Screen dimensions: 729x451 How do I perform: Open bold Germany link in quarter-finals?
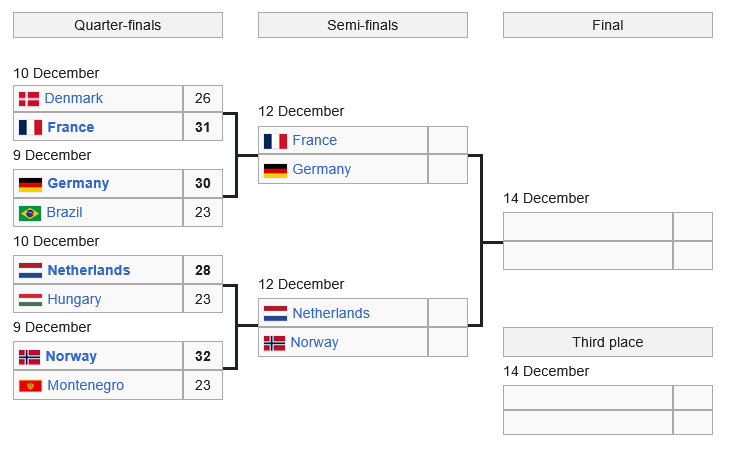click(78, 184)
